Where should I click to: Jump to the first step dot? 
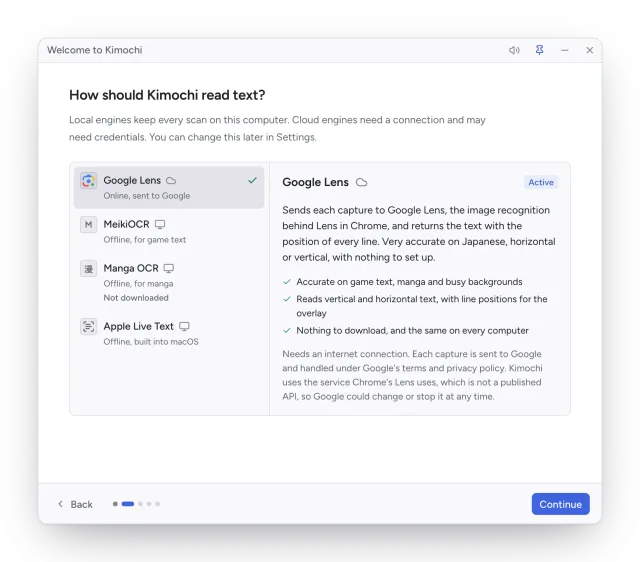point(115,504)
